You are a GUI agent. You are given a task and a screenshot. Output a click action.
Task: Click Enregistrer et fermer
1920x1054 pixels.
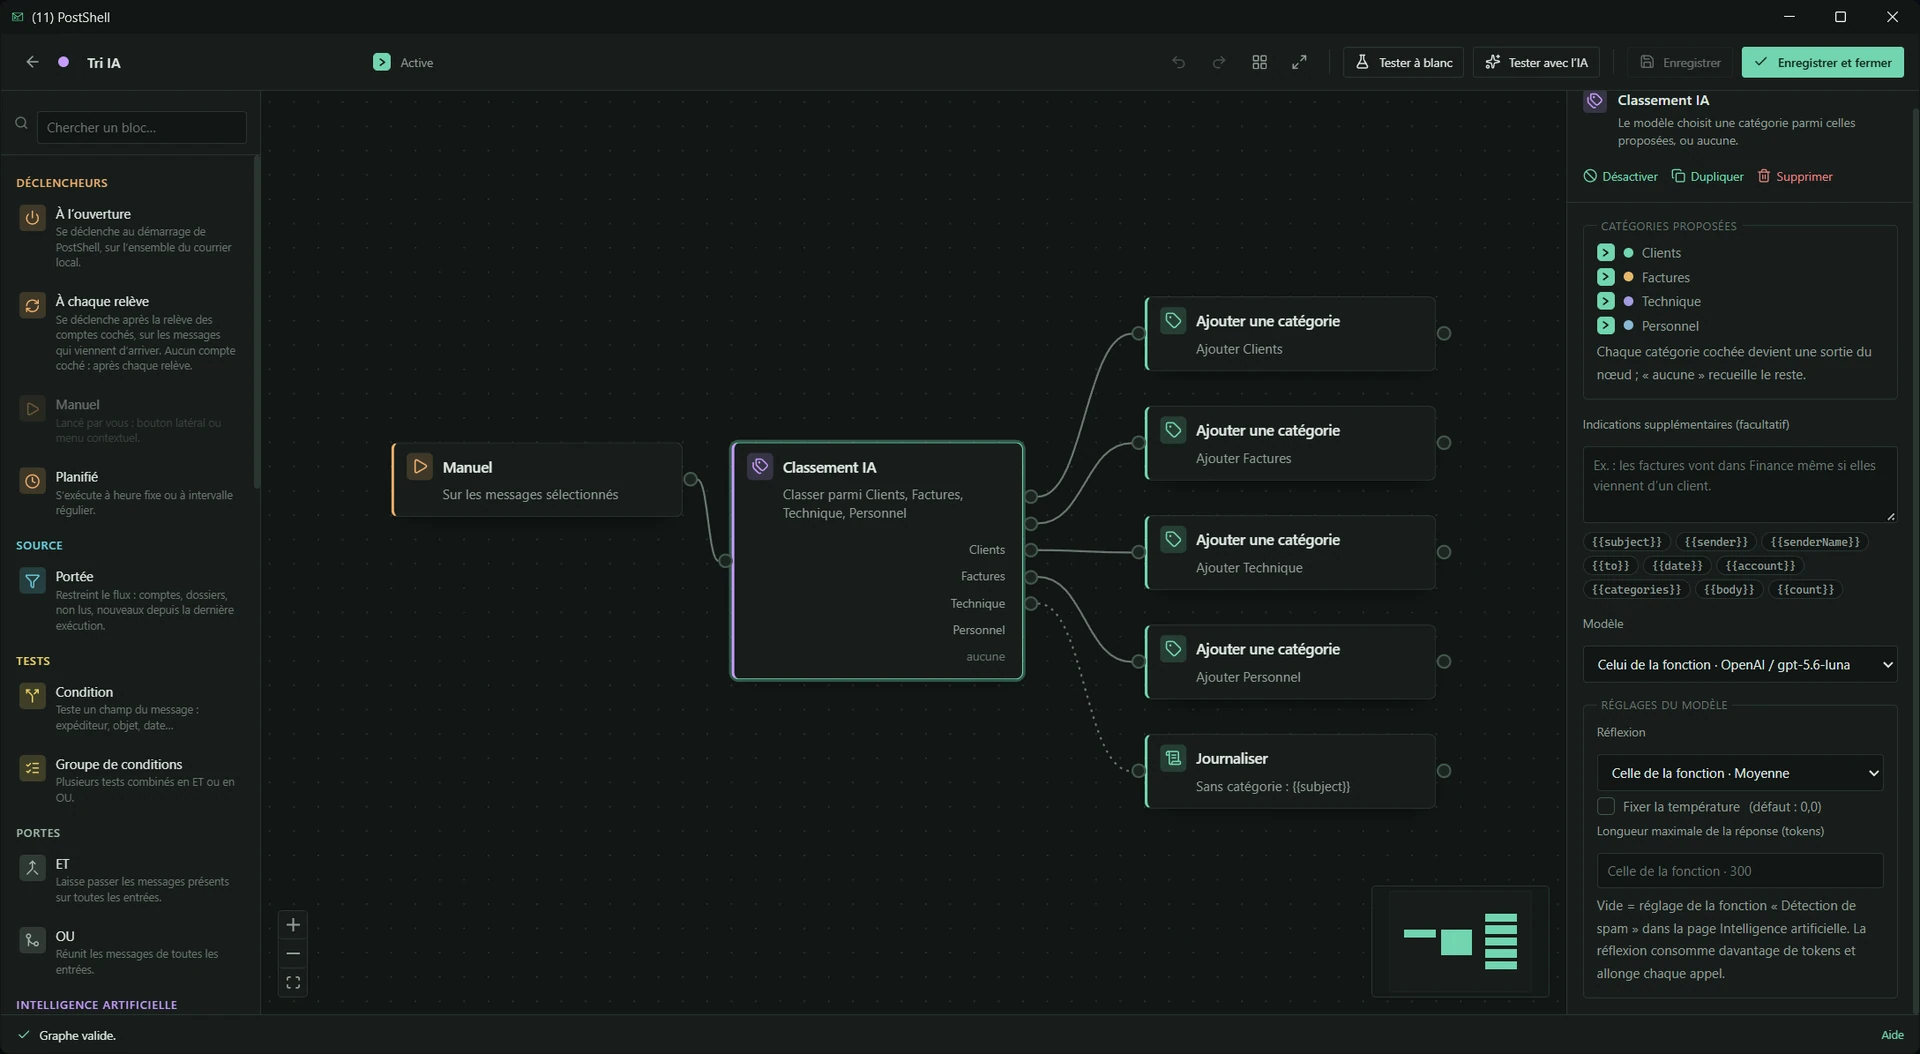click(x=1822, y=62)
